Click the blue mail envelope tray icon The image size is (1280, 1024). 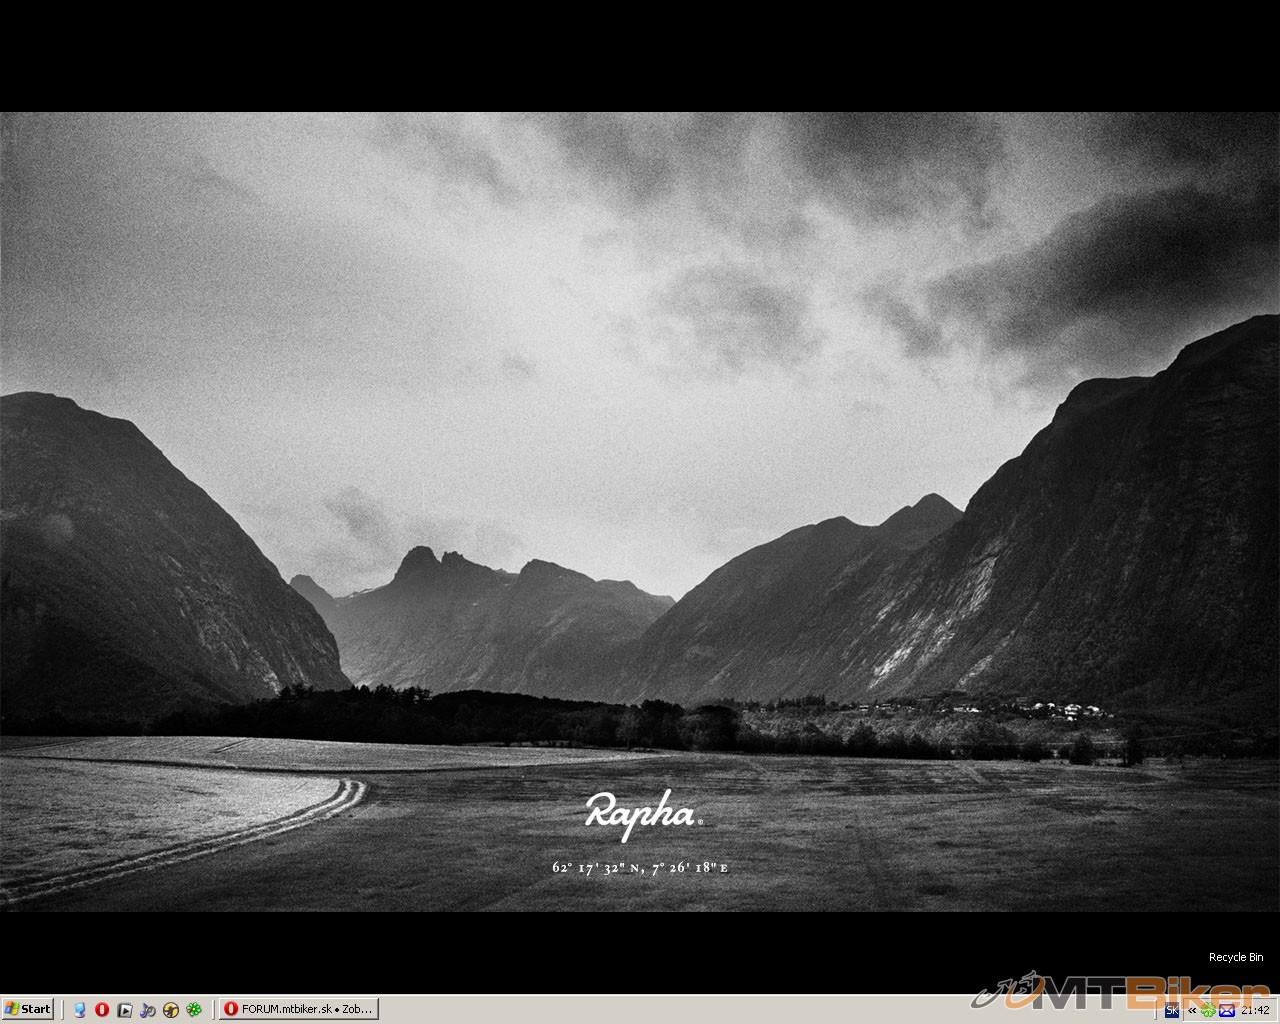click(x=1226, y=1010)
